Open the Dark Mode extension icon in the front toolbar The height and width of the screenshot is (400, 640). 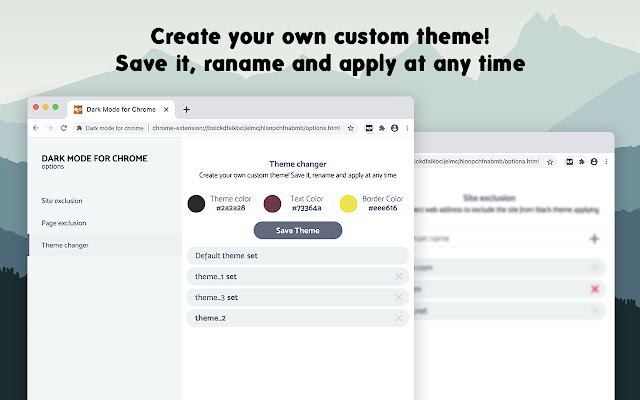click(369, 128)
